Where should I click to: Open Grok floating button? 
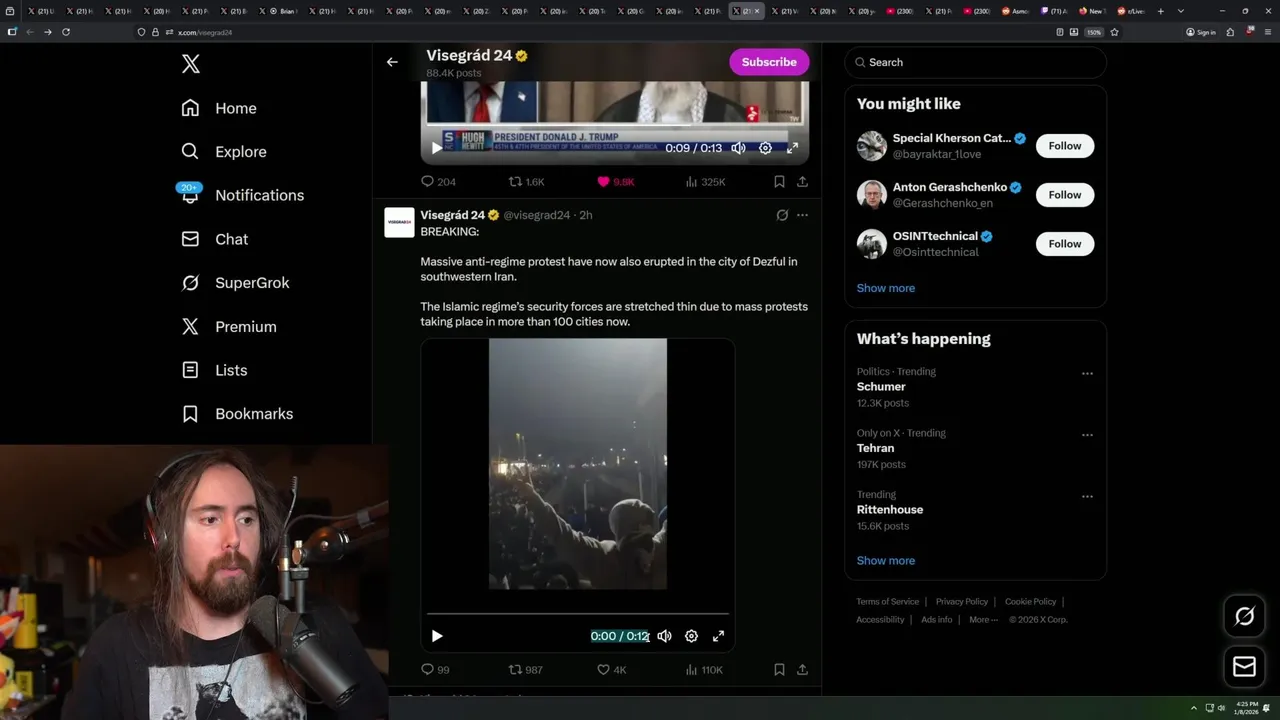click(1244, 617)
